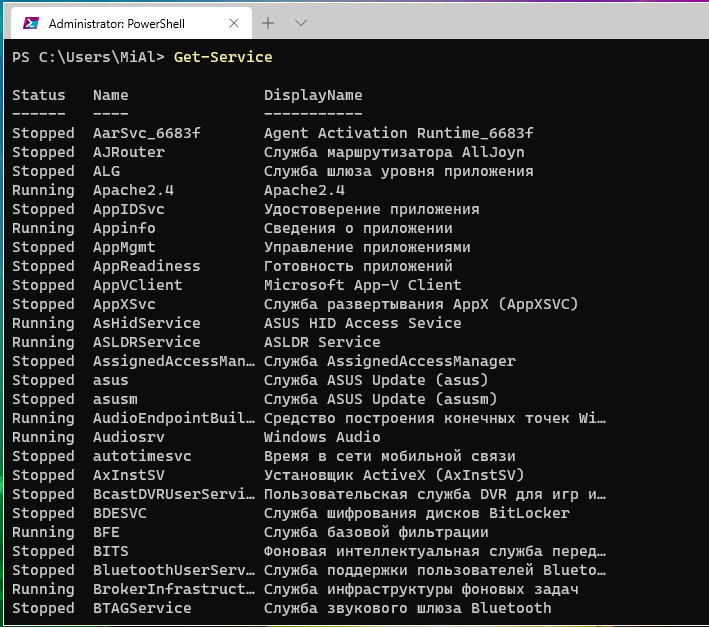The width and height of the screenshot is (709, 627).
Task: Click the BrokerInfrastruct… service name
Action: click(174, 589)
